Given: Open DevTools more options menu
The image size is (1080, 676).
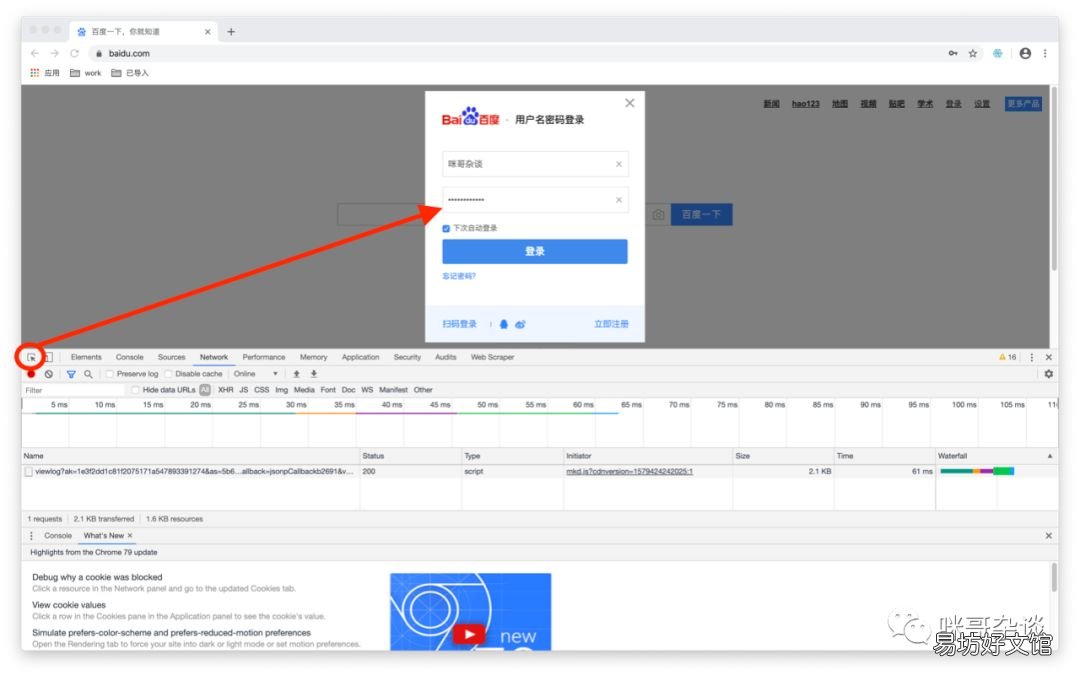Looking at the screenshot, I should click(x=1031, y=357).
